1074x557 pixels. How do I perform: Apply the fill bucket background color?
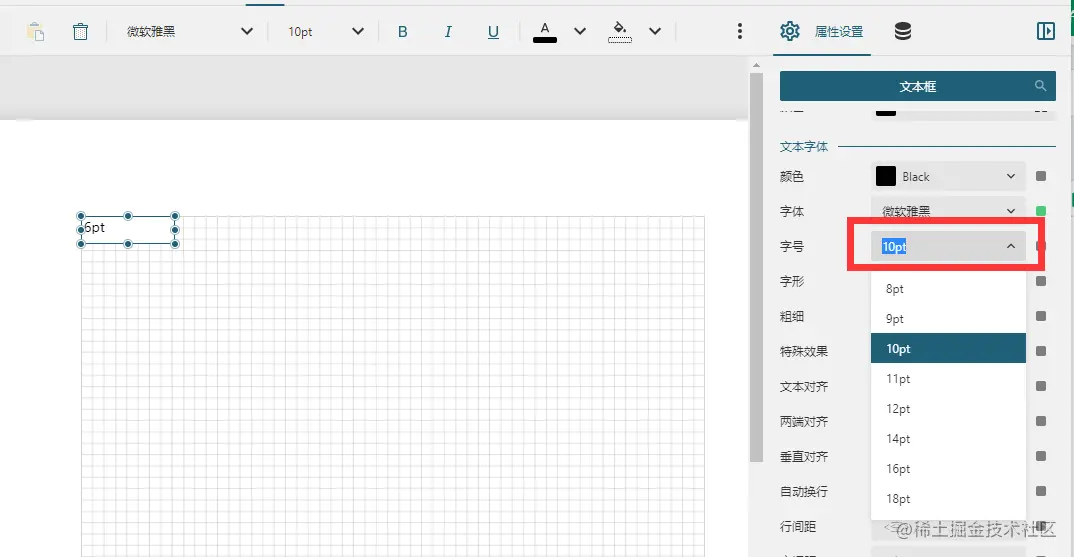619,32
